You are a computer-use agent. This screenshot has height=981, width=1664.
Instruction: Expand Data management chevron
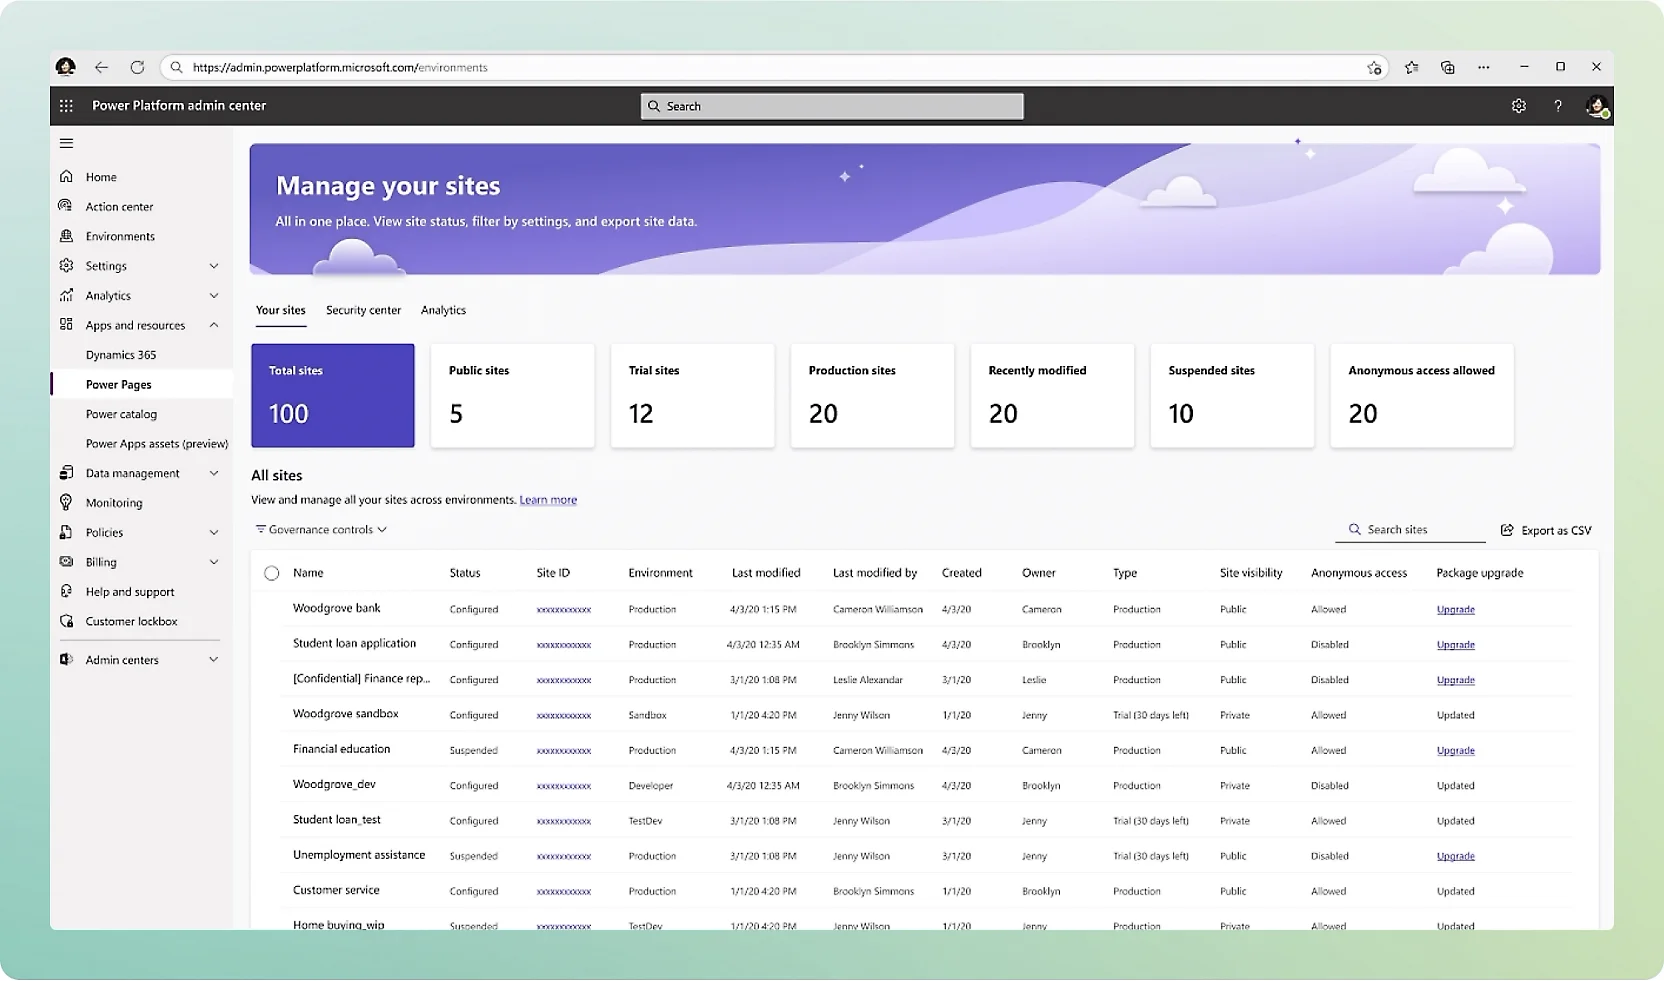pos(213,472)
